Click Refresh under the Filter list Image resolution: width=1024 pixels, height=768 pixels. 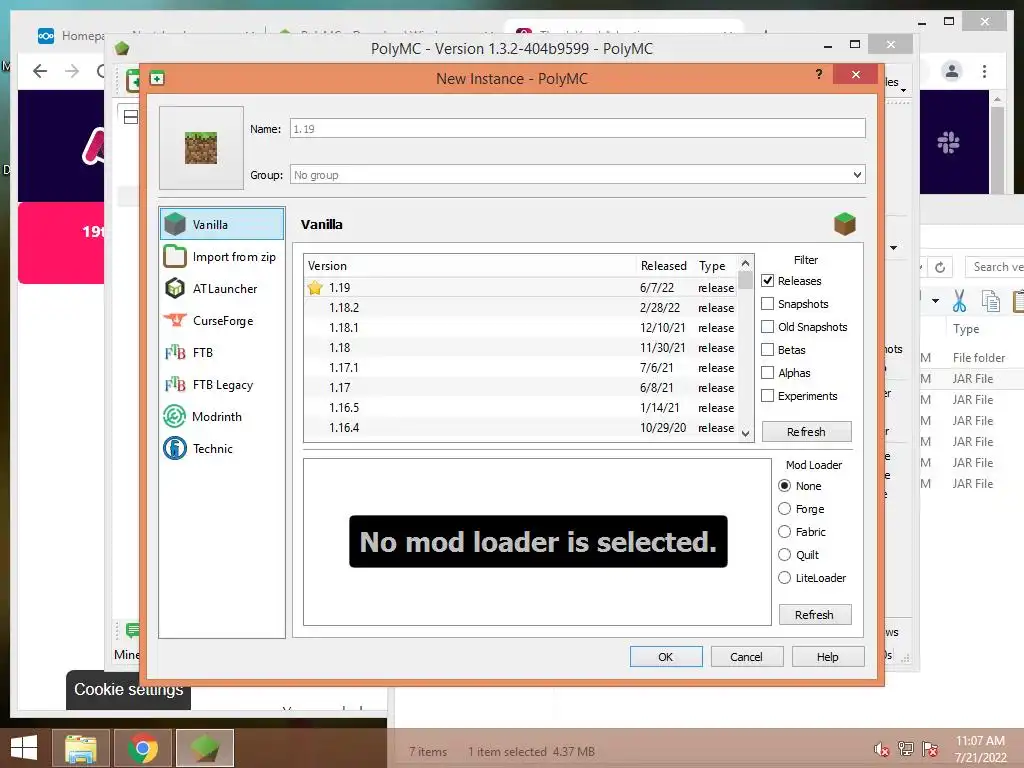(x=807, y=432)
